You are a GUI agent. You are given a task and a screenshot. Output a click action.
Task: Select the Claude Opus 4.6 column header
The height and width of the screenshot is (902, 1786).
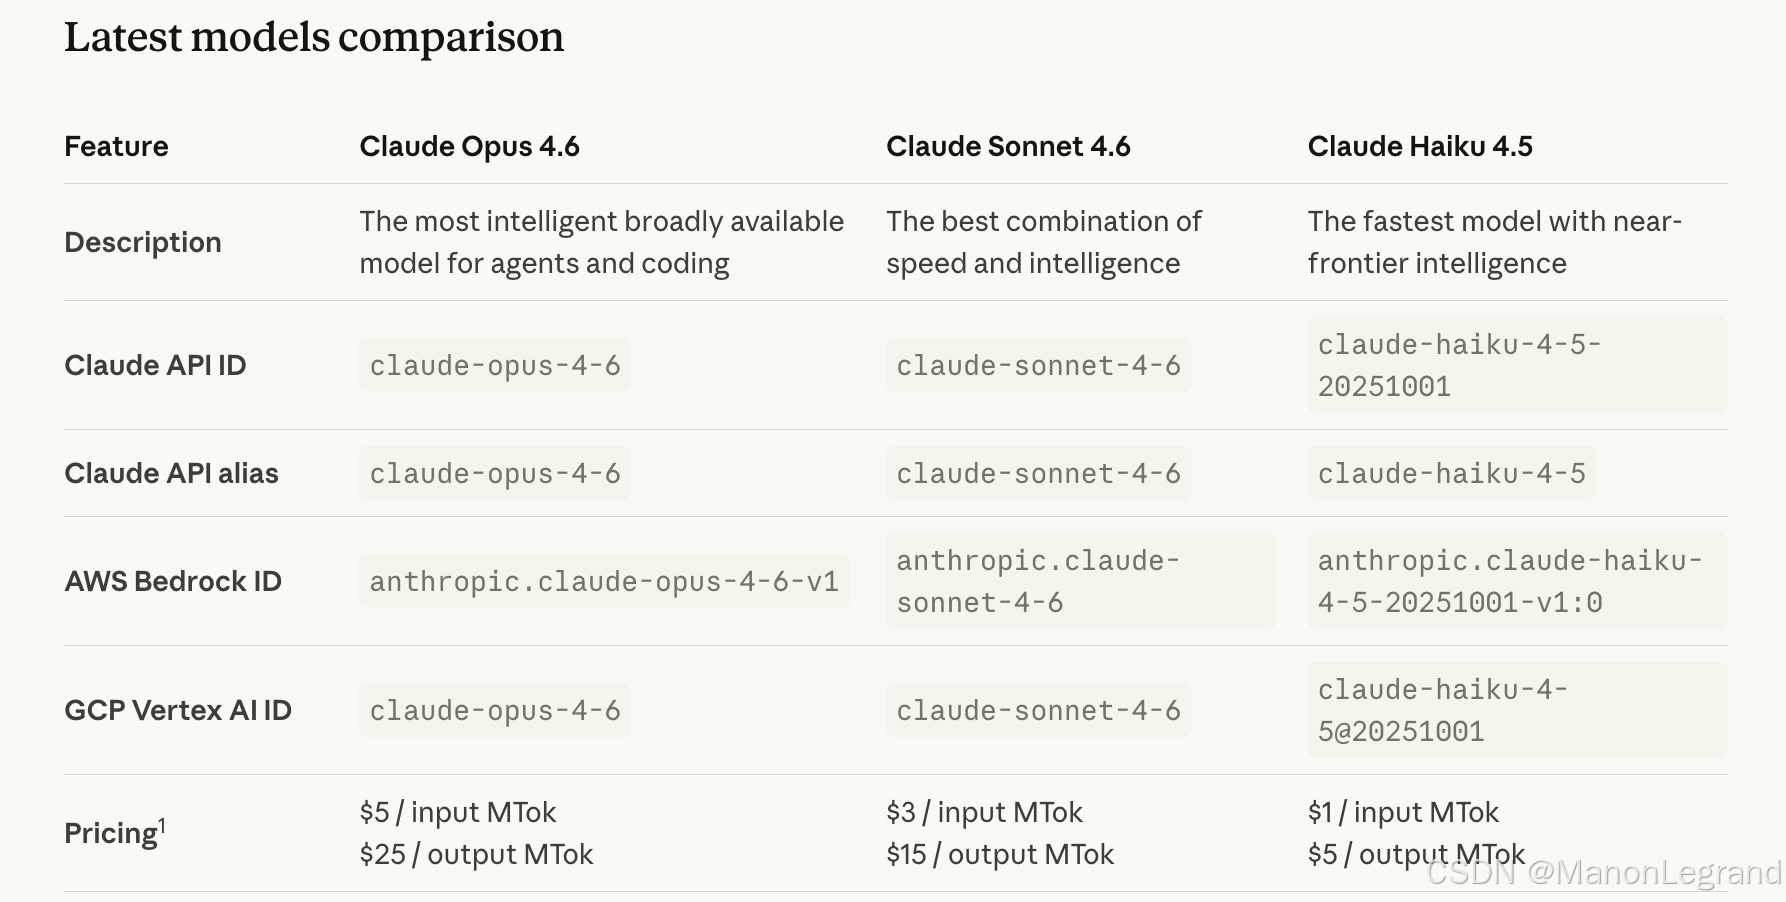[x=469, y=146]
